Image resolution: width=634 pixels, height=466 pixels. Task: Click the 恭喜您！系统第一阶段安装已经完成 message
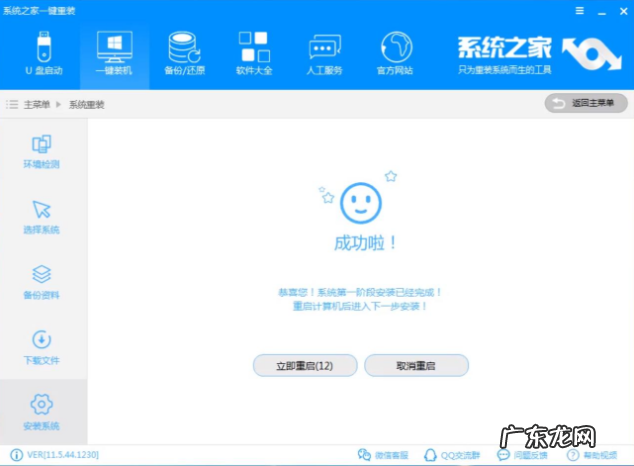pyautogui.click(x=360, y=292)
